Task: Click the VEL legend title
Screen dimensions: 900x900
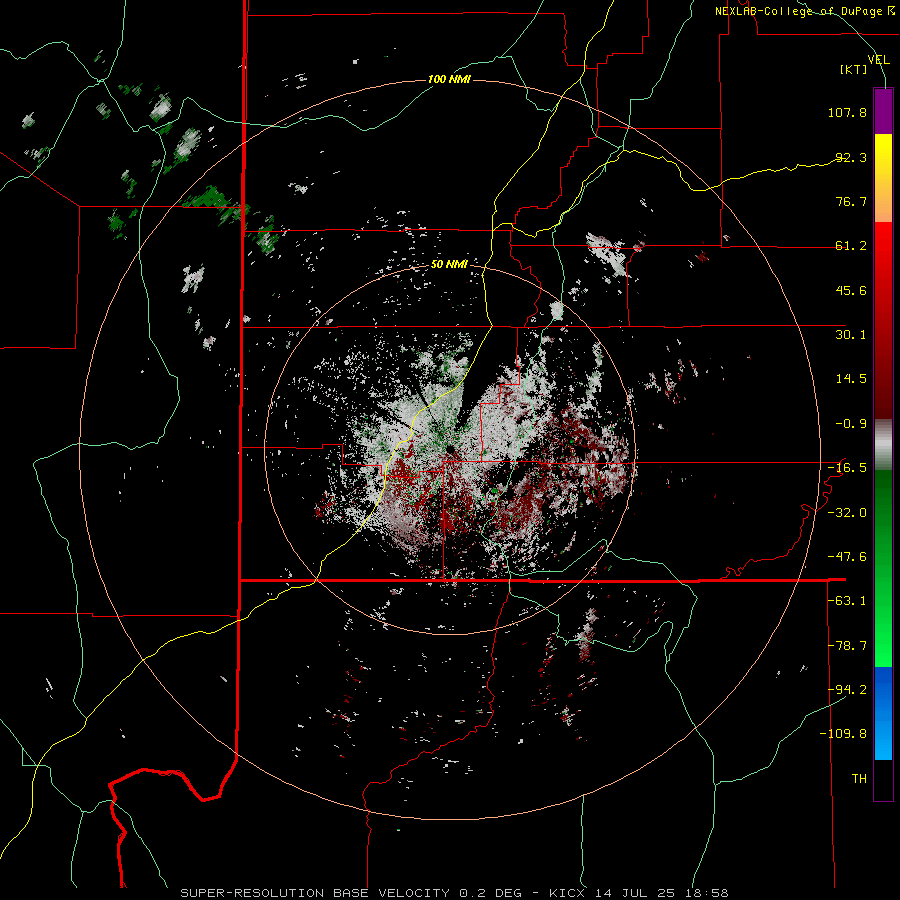Action: (878, 60)
